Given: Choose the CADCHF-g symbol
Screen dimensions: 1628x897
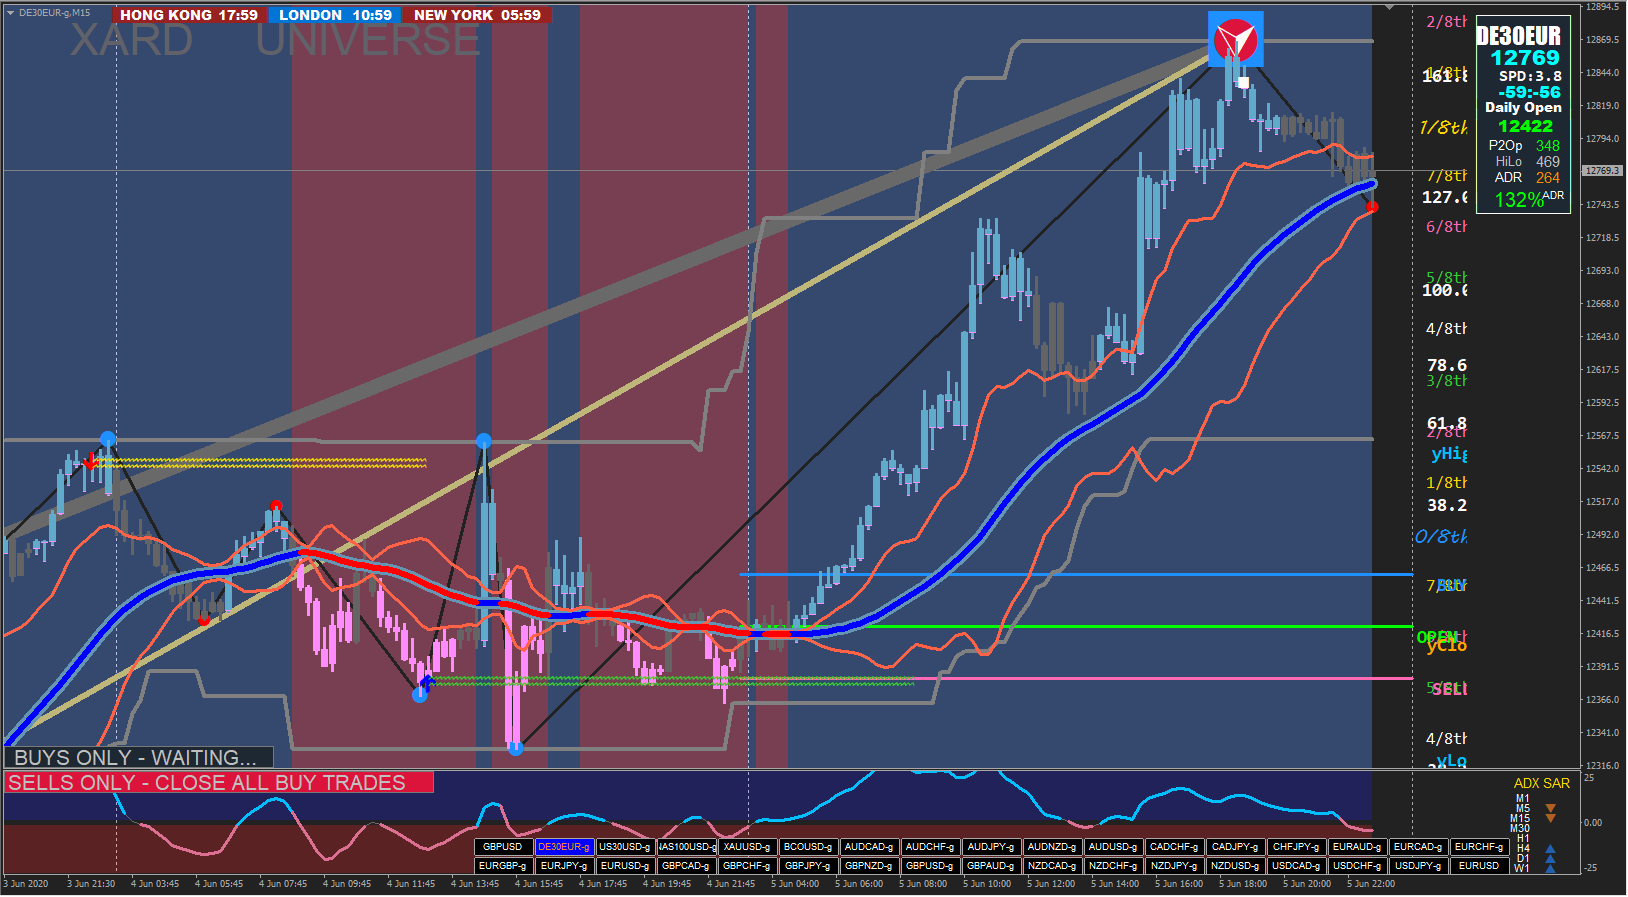Looking at the screenshot, I should pos(1174,847).
